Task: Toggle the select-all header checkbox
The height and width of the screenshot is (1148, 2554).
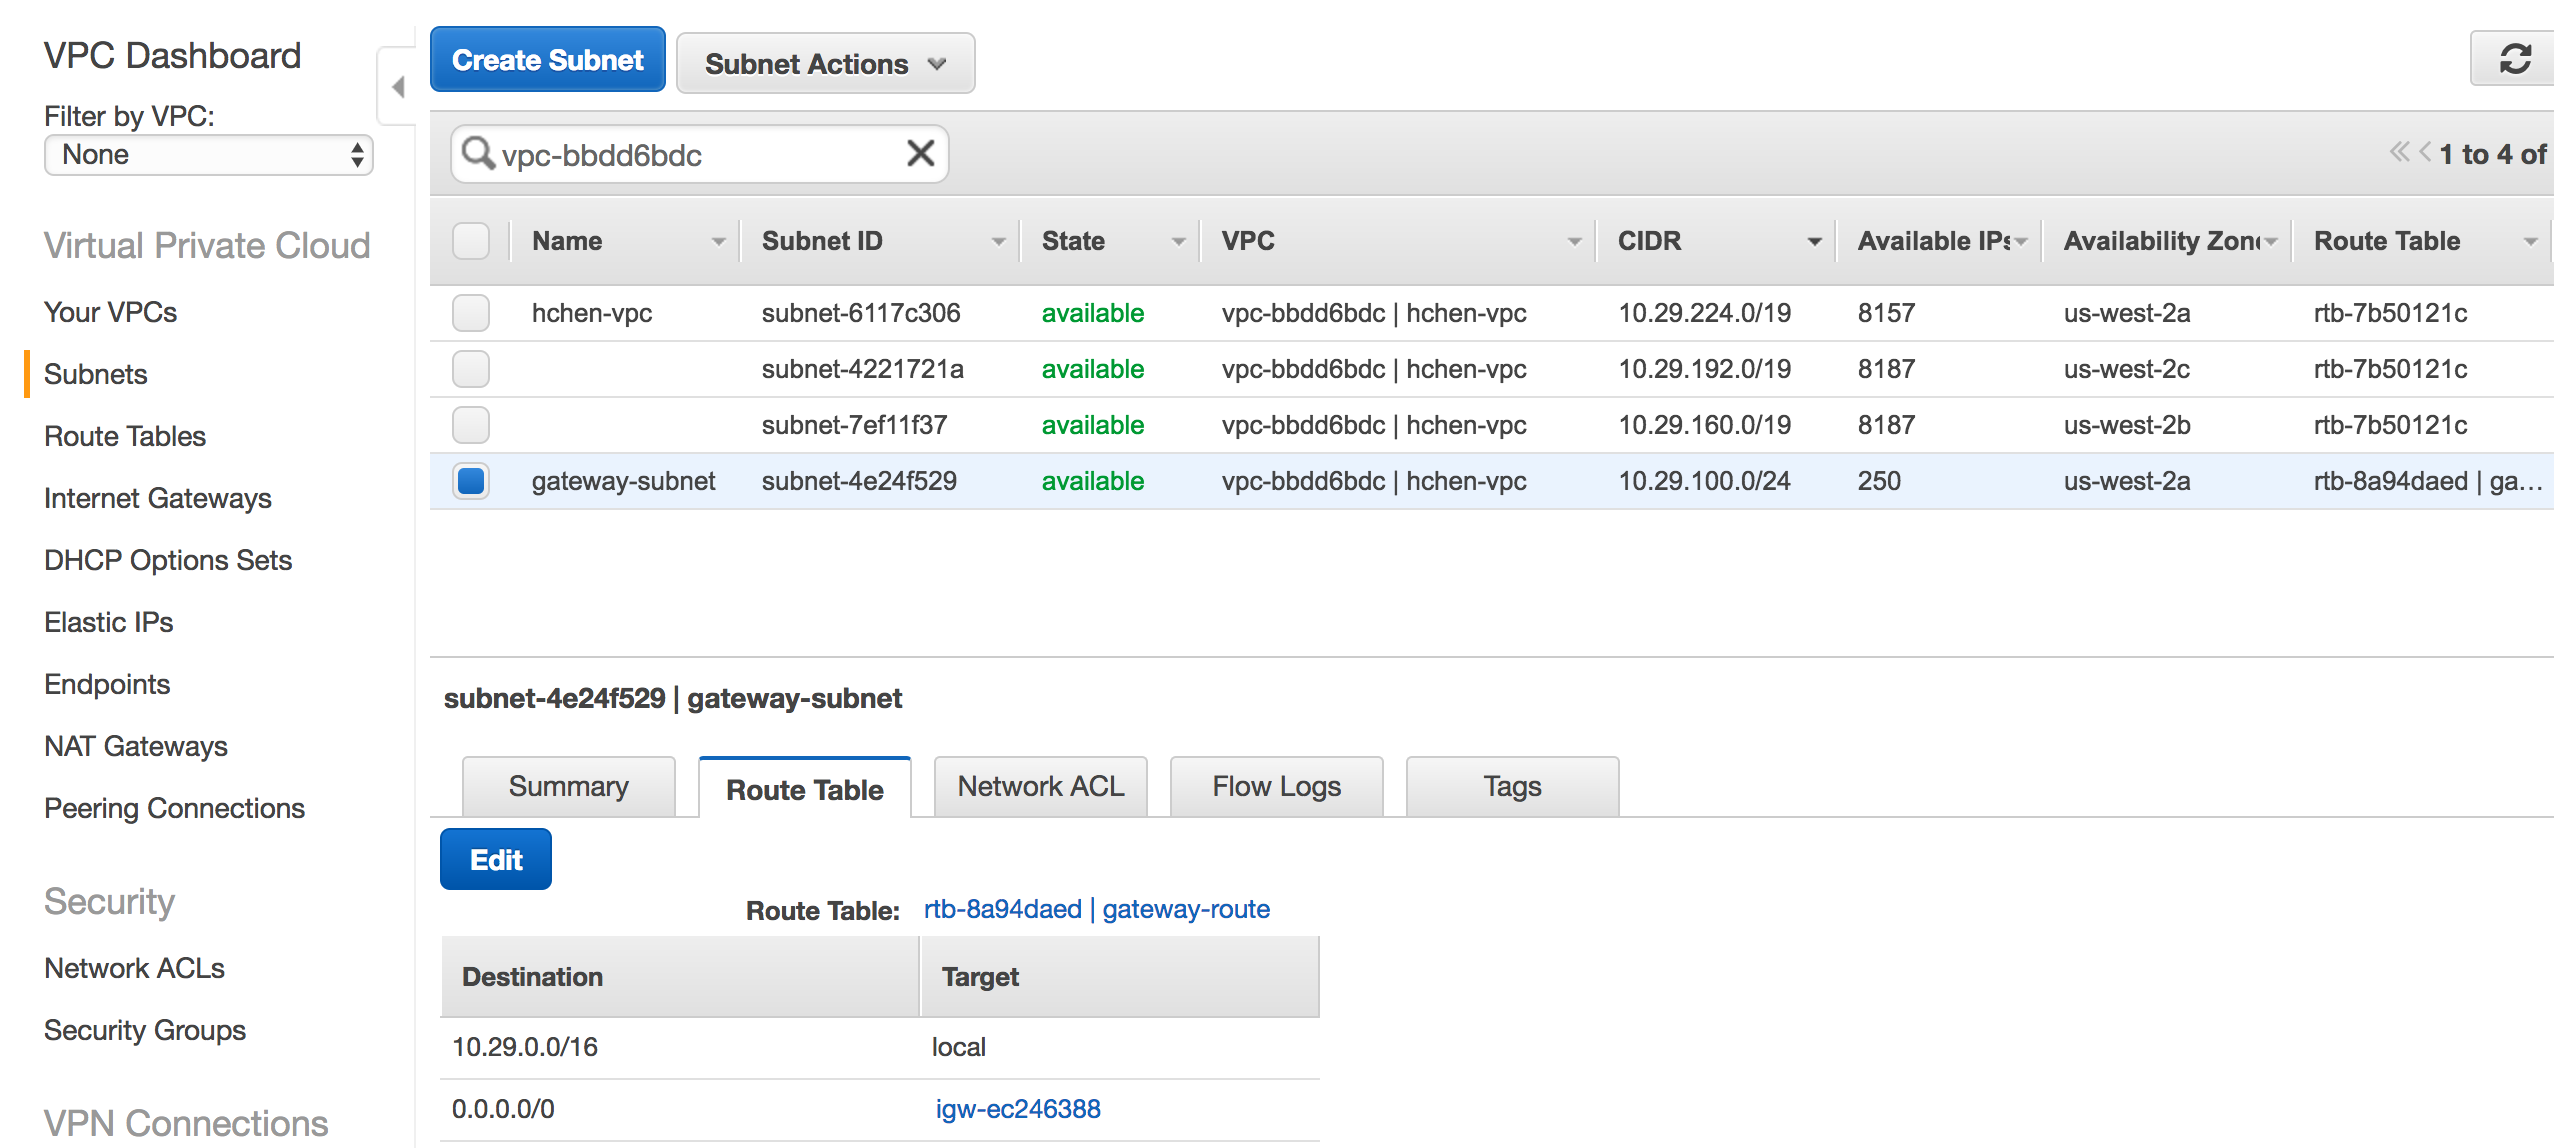Action: pos(471,241)
